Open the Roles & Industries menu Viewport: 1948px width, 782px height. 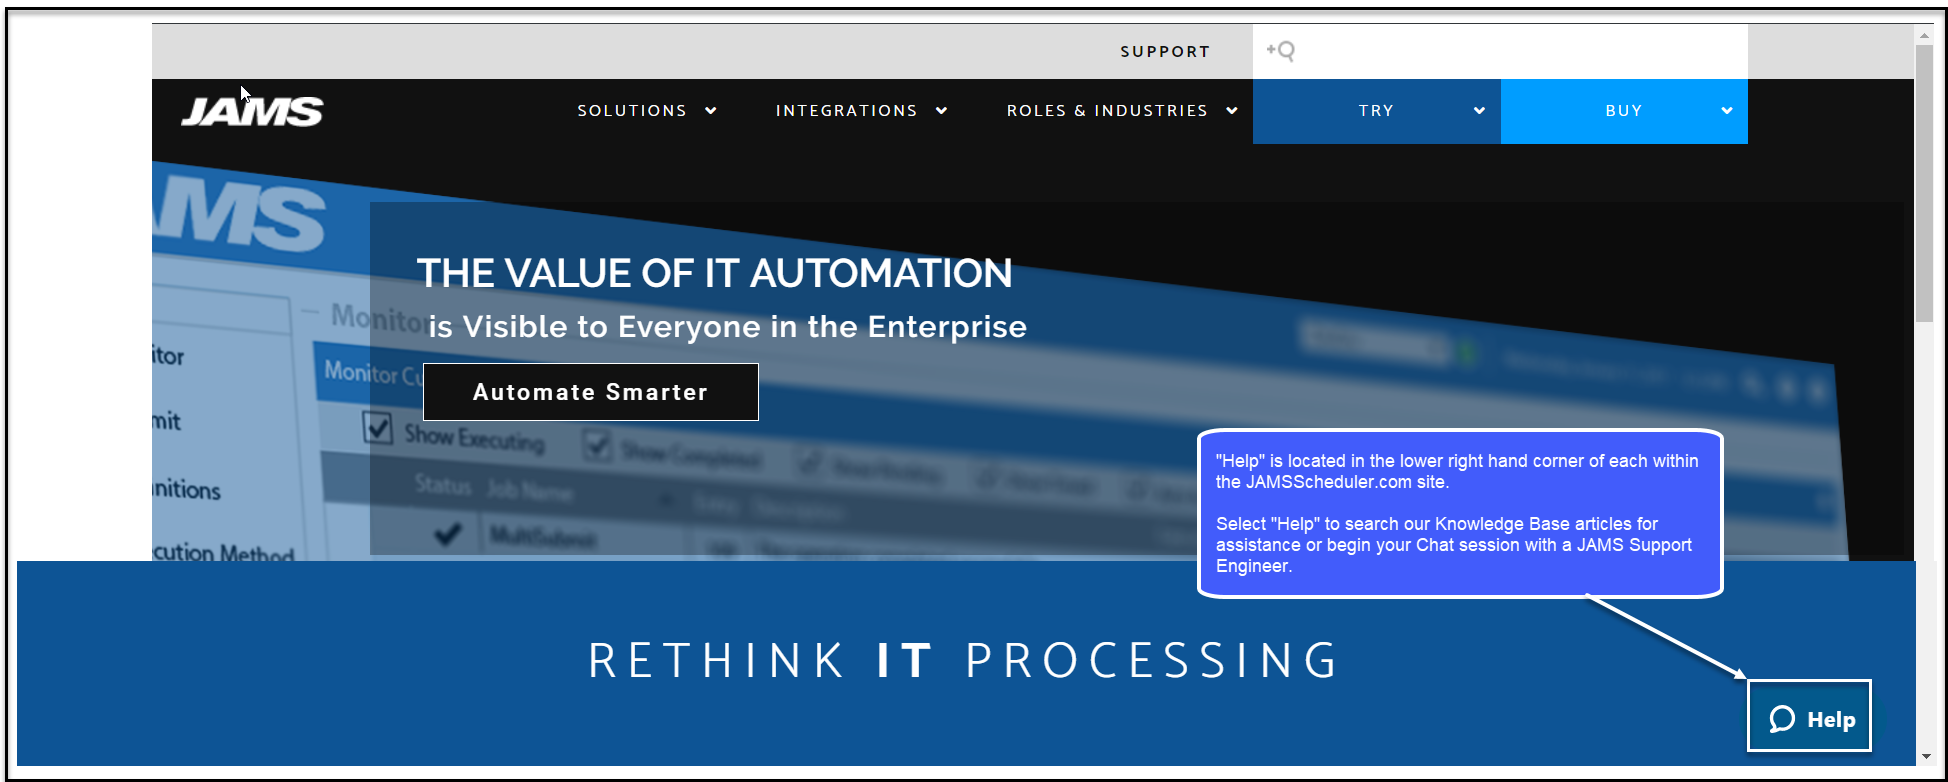[1107, 111]
